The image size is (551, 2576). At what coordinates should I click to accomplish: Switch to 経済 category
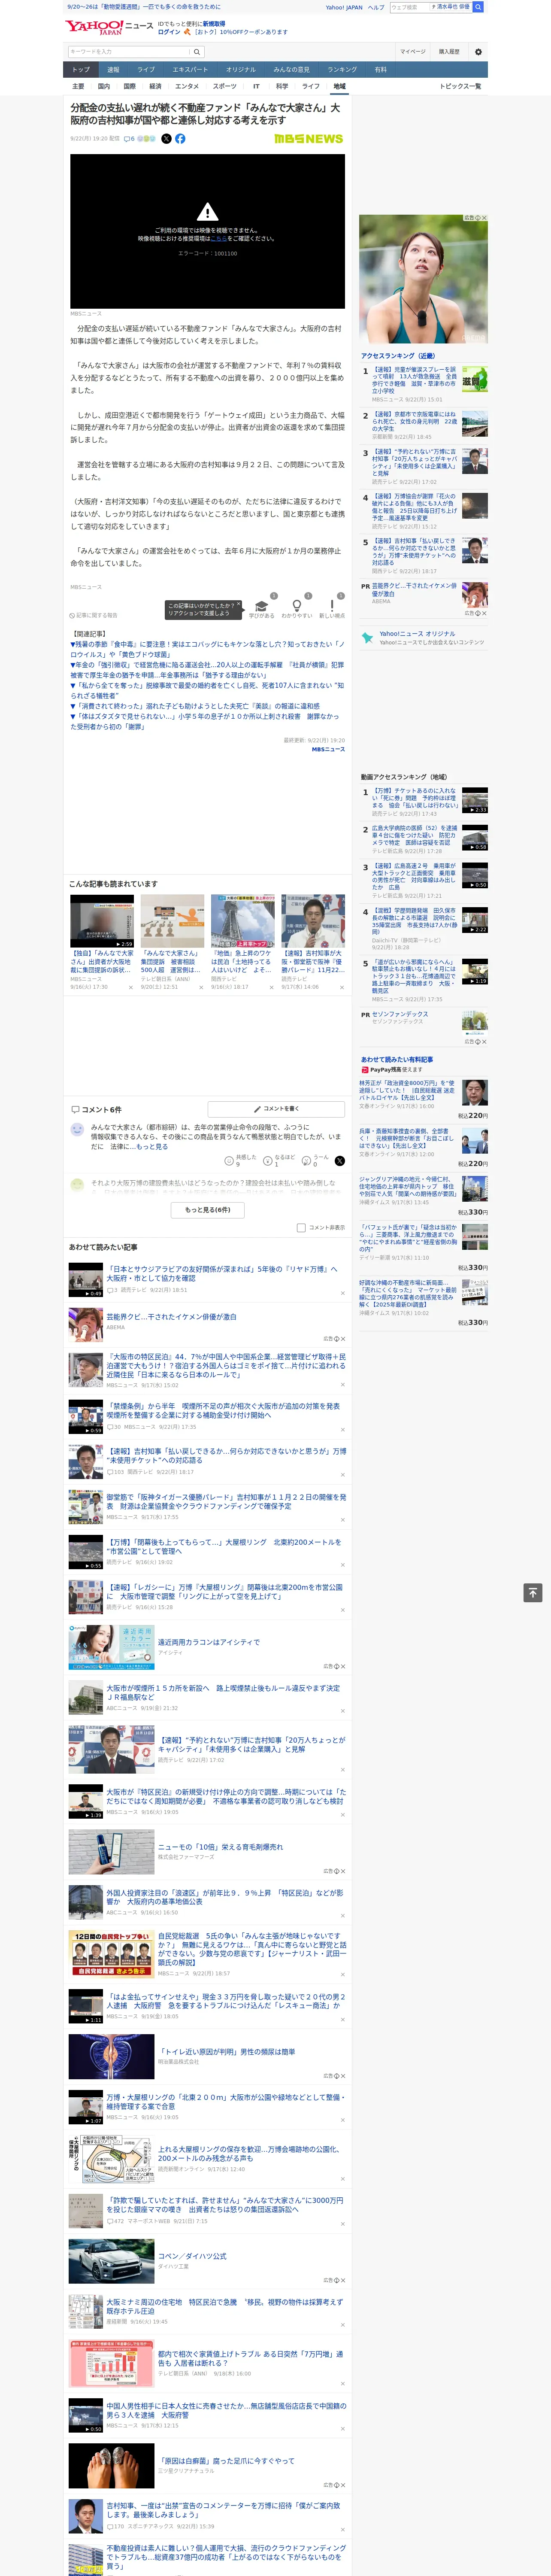155,86
